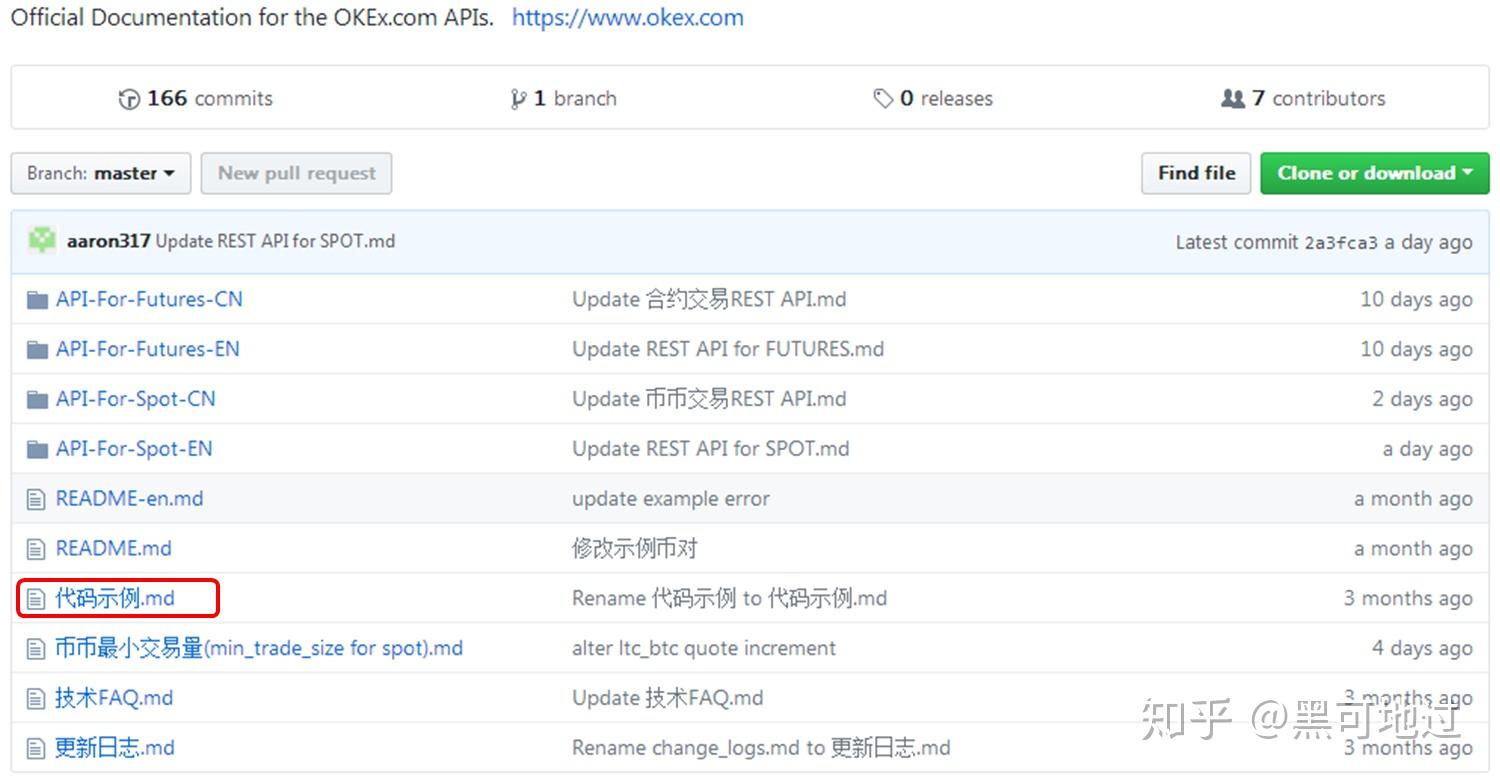The image size is (1500, 780).
Task: Click the tag icon beside 0 releases
Action: 884,97
